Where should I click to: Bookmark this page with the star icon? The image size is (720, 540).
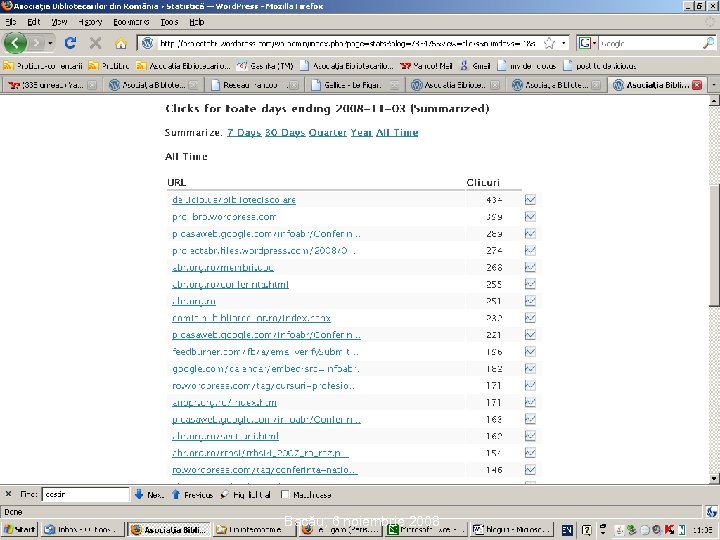549,44
